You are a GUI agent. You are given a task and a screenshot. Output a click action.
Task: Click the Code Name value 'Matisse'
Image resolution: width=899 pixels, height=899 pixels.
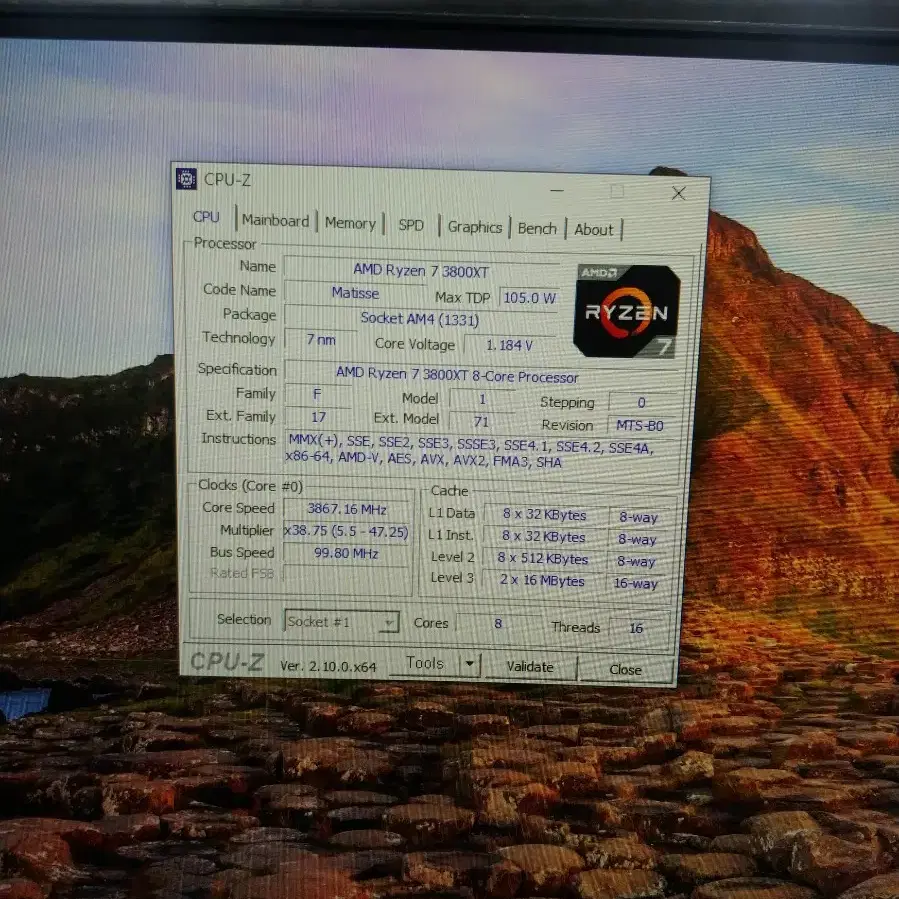[355, 293]
